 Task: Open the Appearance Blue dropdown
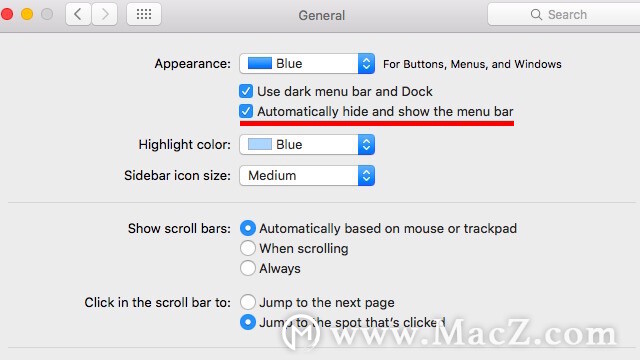tap(307, 64)
